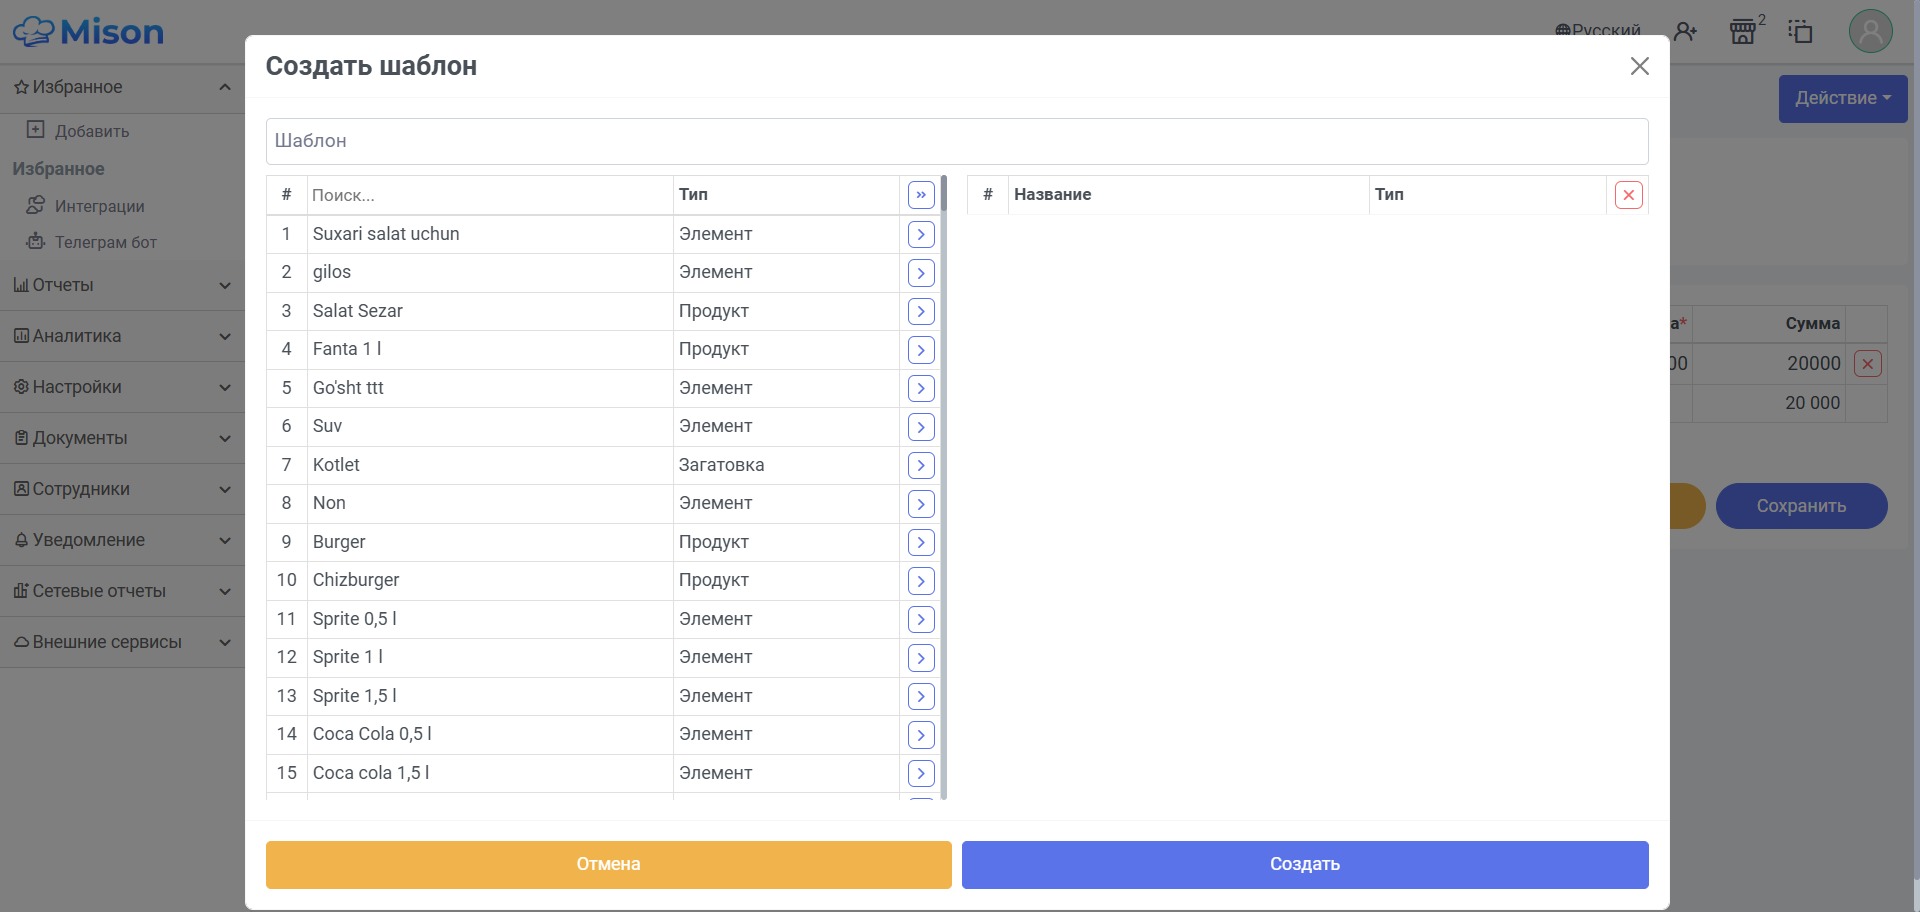Collapse the Избранное sidebar section

[122, 87]
